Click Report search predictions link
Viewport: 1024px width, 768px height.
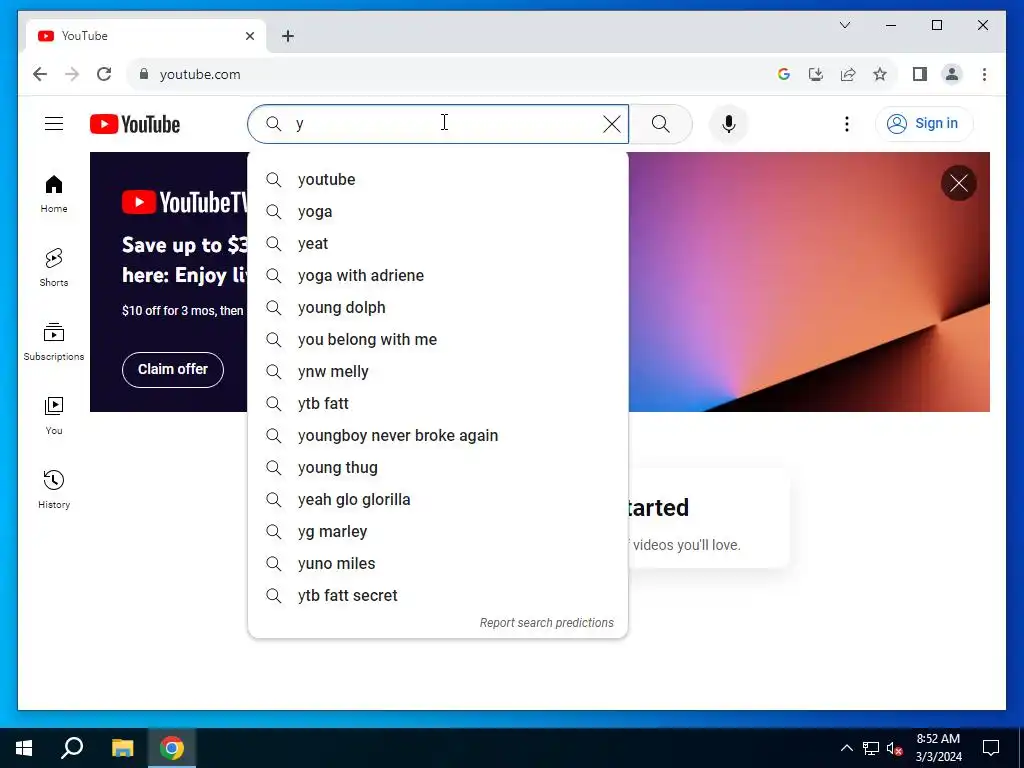[x=547, y=623]
